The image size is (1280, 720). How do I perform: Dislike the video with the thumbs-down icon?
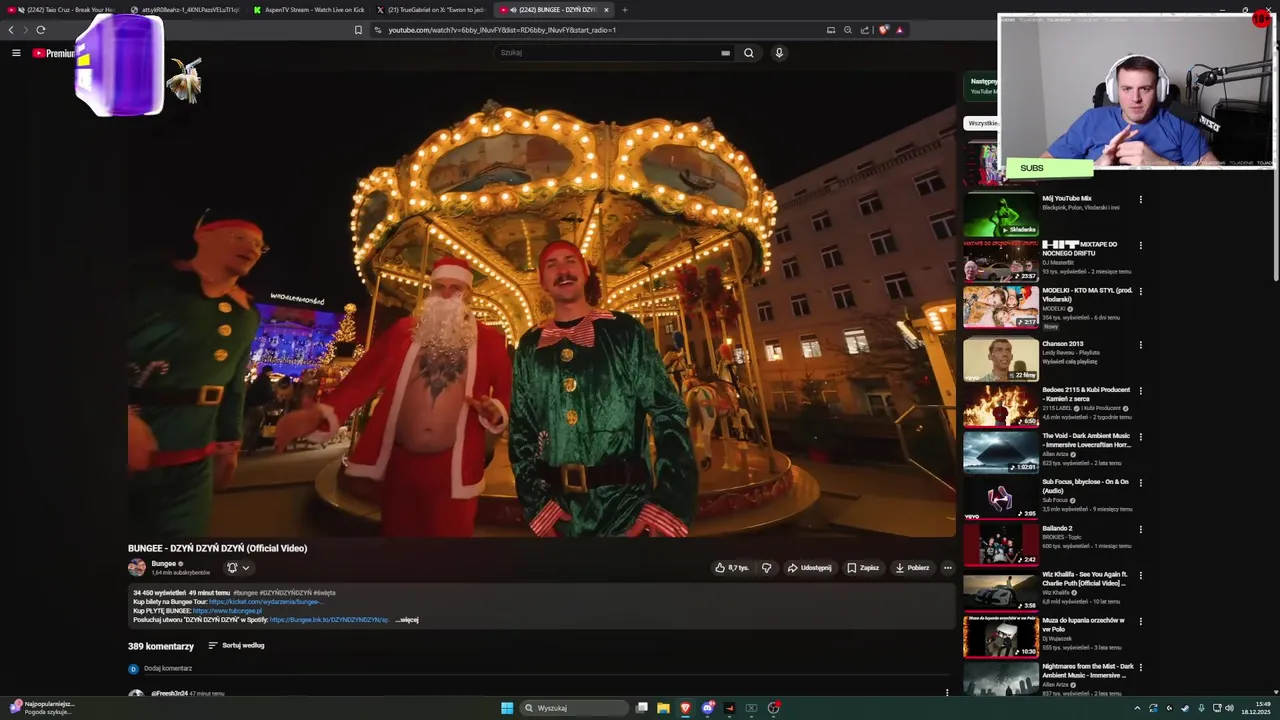767,568
